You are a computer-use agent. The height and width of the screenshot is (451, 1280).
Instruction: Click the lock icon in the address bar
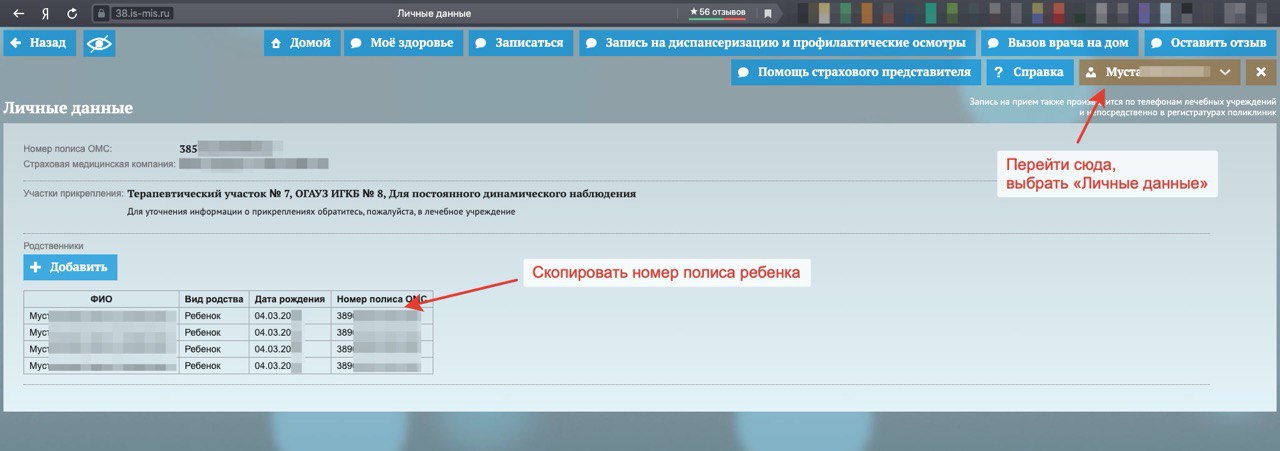[100, 14]
